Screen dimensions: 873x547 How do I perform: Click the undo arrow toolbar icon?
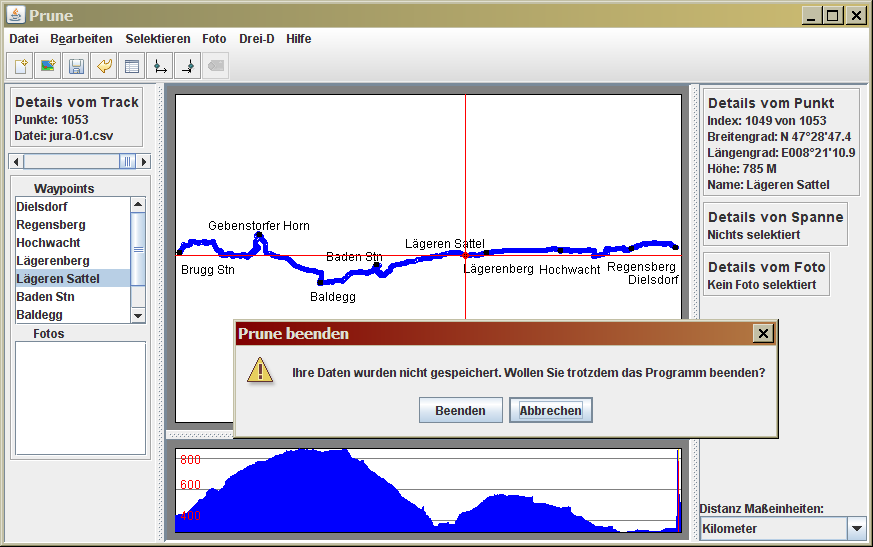[x=103, y=66]
